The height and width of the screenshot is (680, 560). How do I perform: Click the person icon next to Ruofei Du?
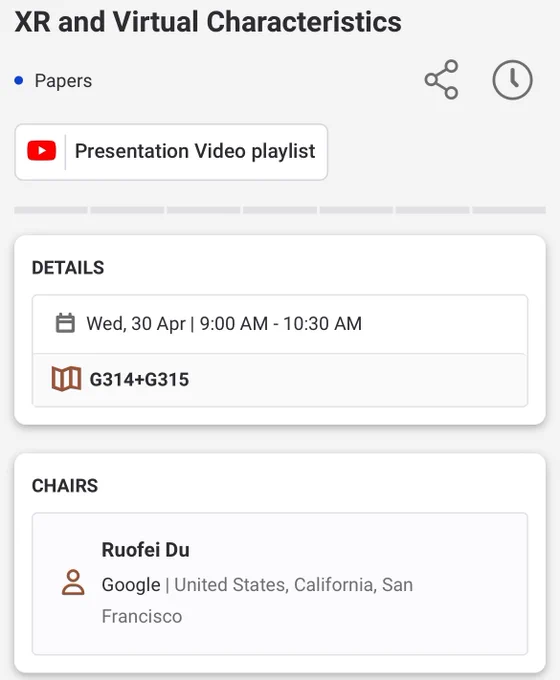(x=73, y=582)
